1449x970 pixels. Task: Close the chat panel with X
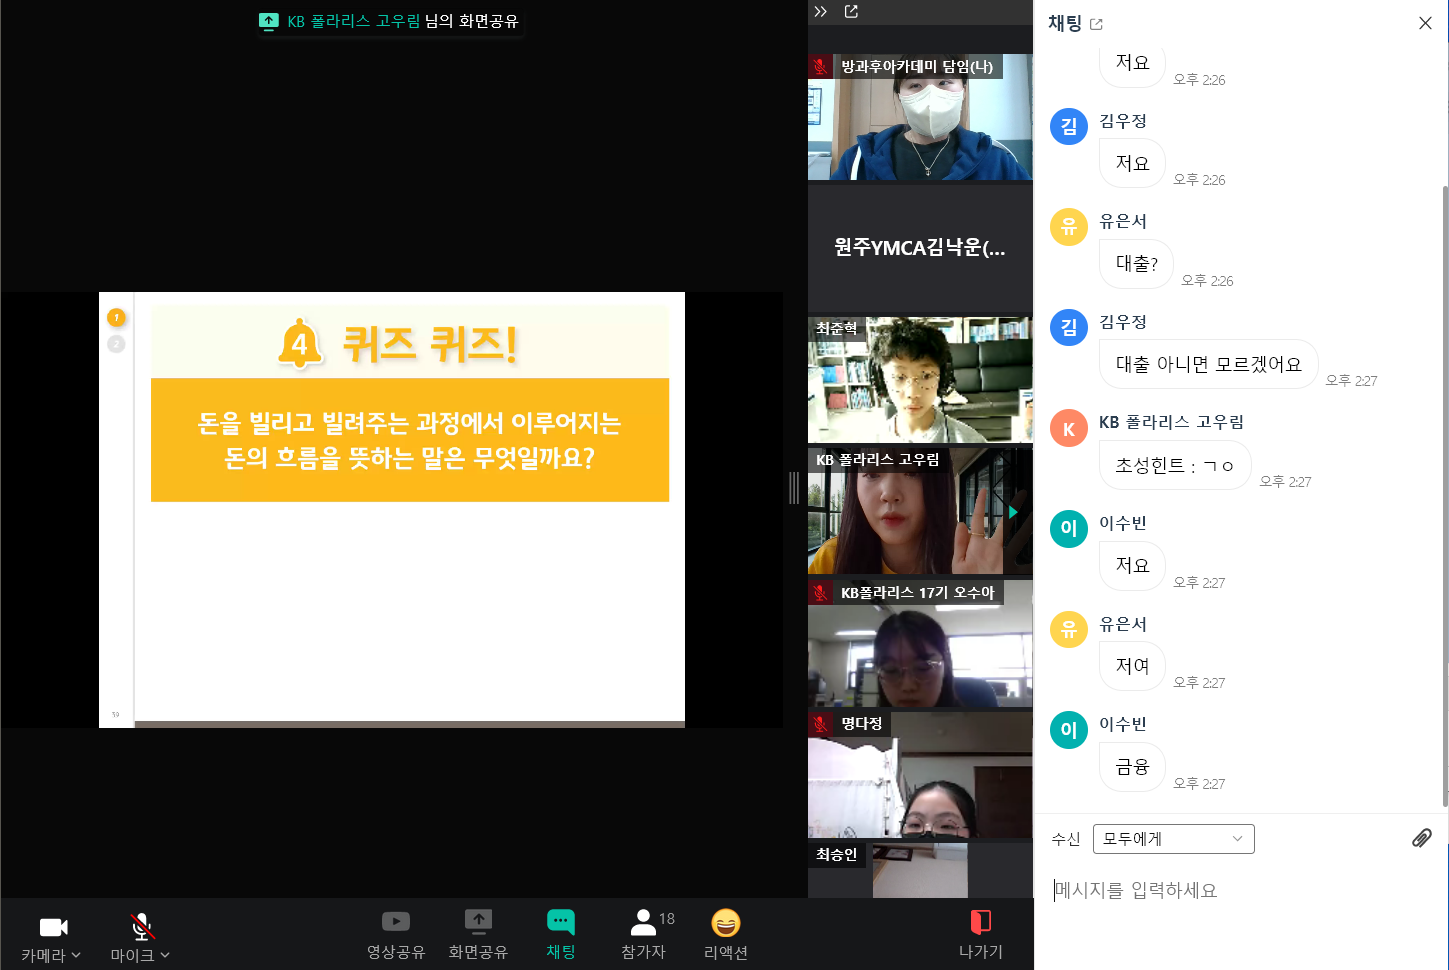(x=1425, y=23)
